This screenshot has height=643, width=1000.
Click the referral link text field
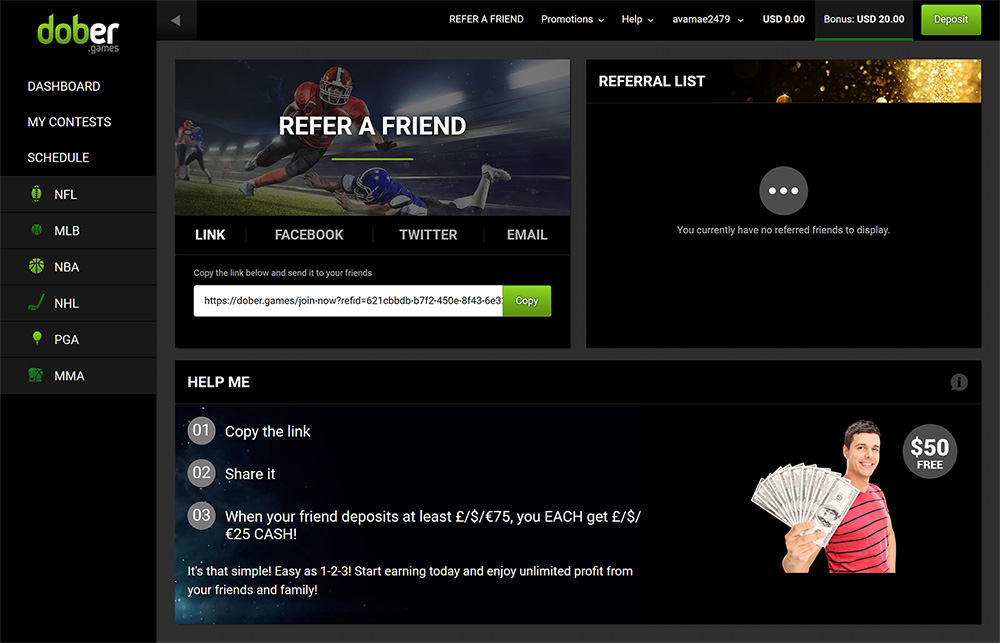tap(348, 300)
